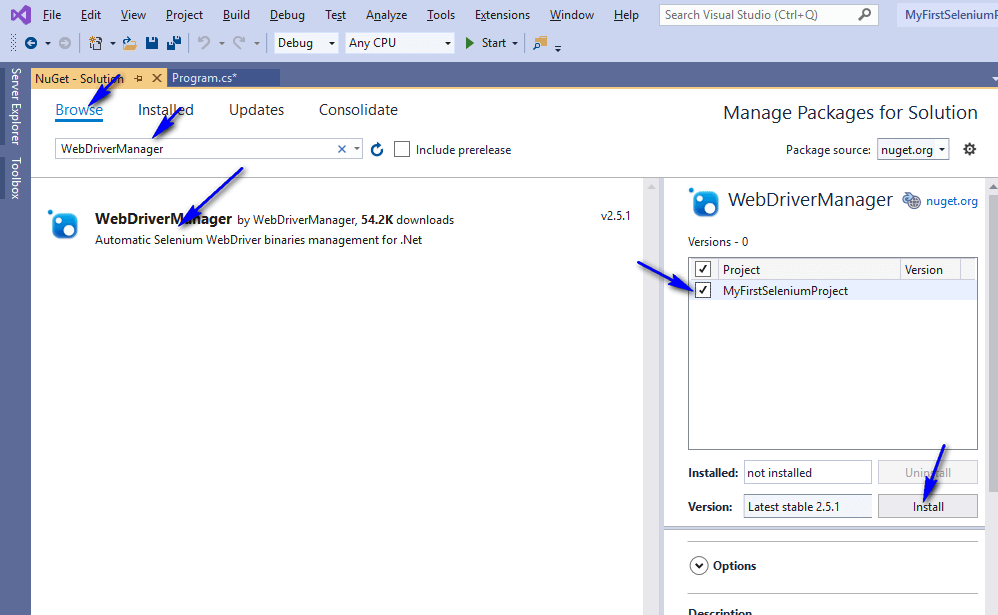Open the nuget.org link

tap(952, 201)
